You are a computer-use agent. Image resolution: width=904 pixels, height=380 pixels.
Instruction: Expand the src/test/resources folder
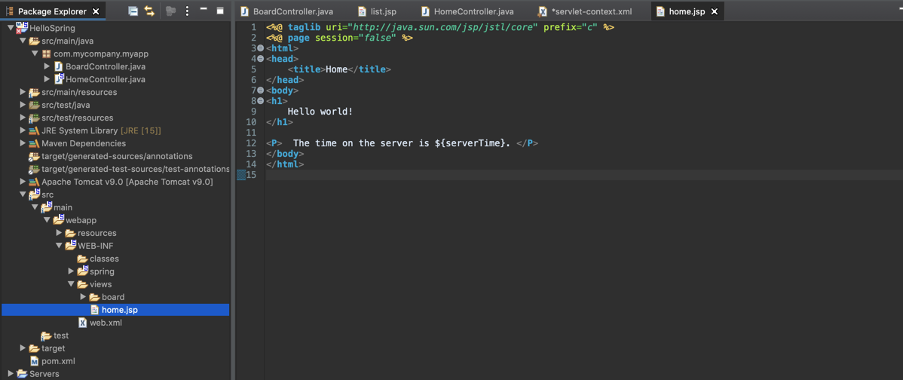pyautogui.click(x=22, y=118)
